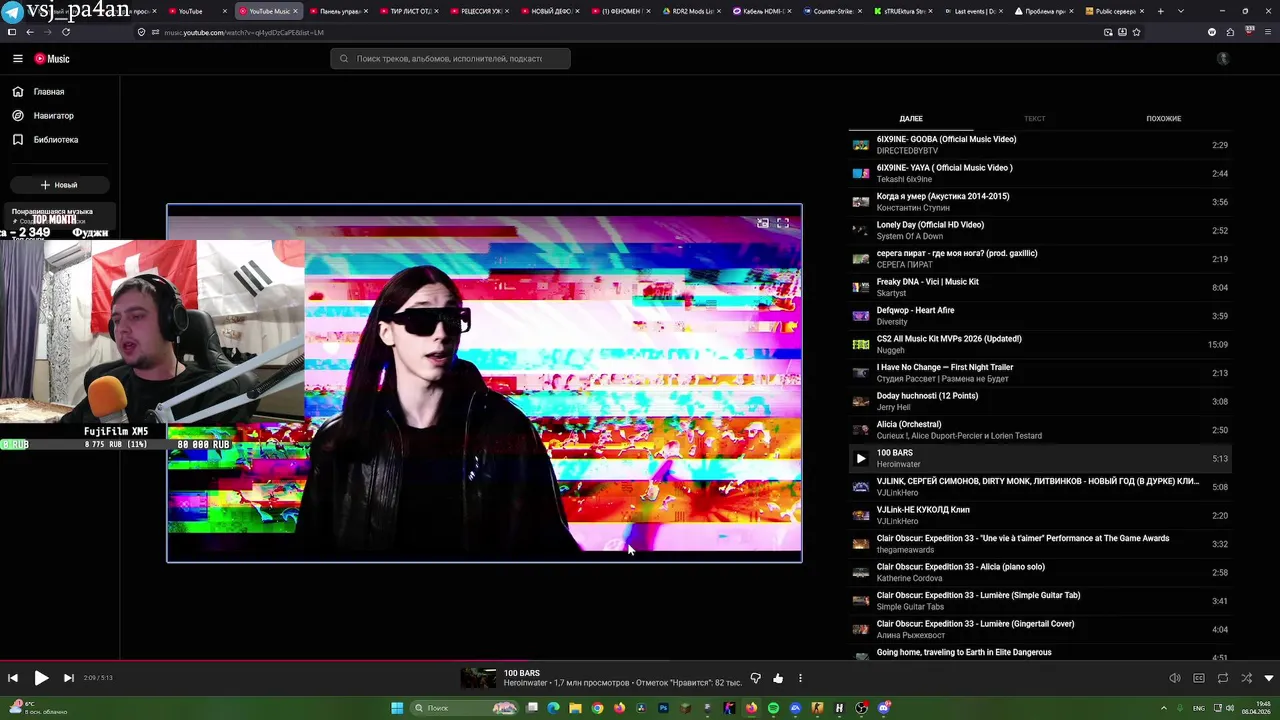Click the YouTube Music logo
This screenshot has height=720, width=1280.
tap(52, 59)
